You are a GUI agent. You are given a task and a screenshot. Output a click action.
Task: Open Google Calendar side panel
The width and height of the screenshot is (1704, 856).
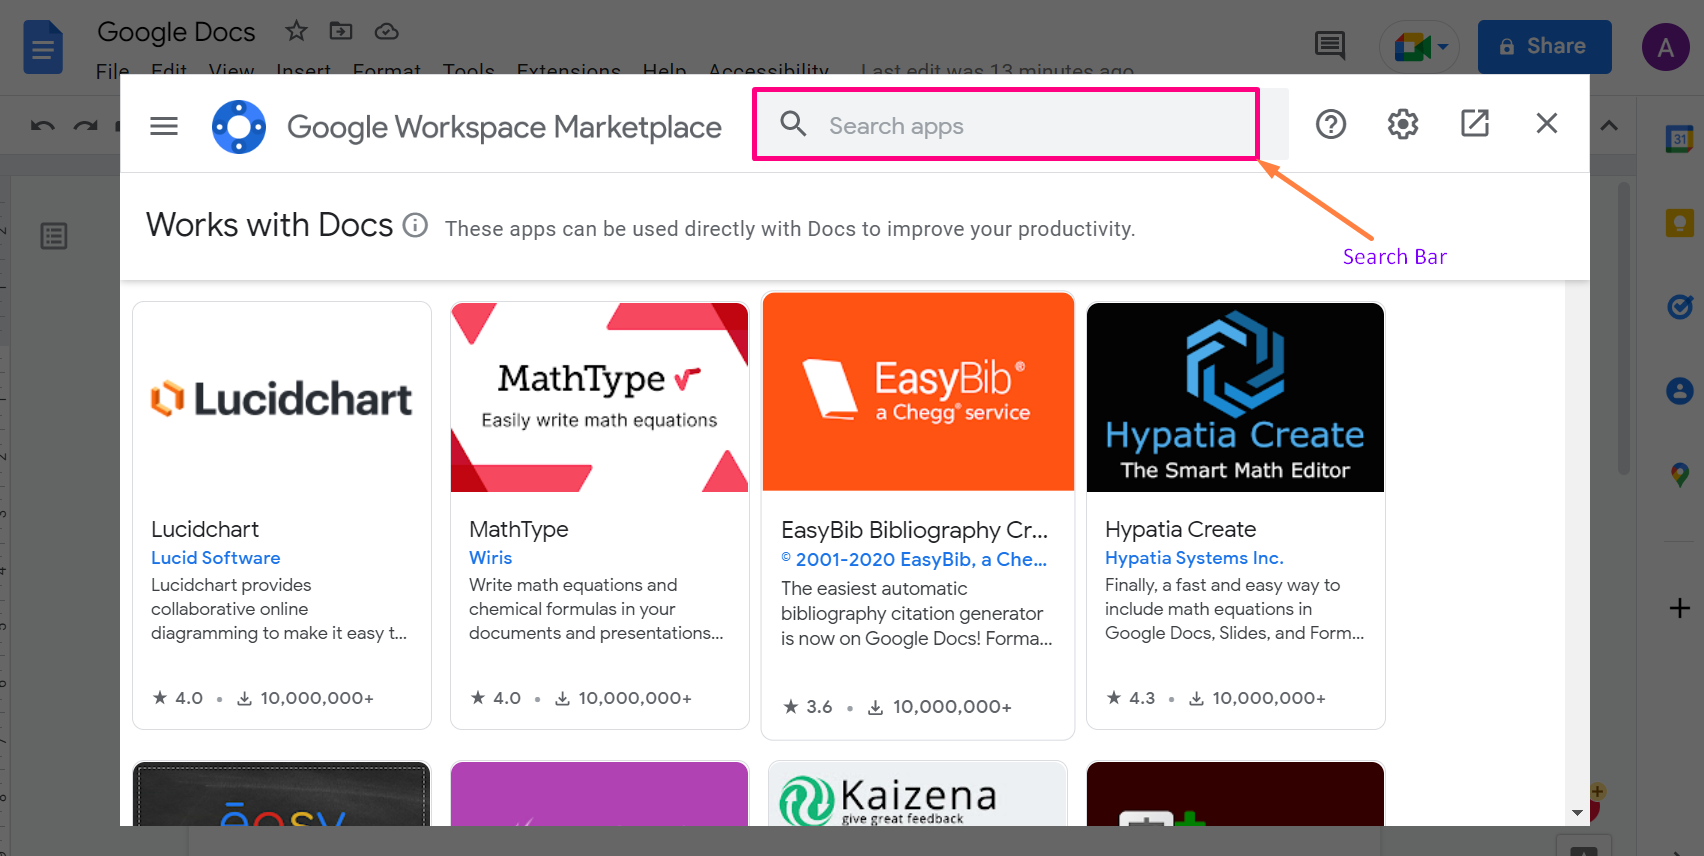point(1680,139)
